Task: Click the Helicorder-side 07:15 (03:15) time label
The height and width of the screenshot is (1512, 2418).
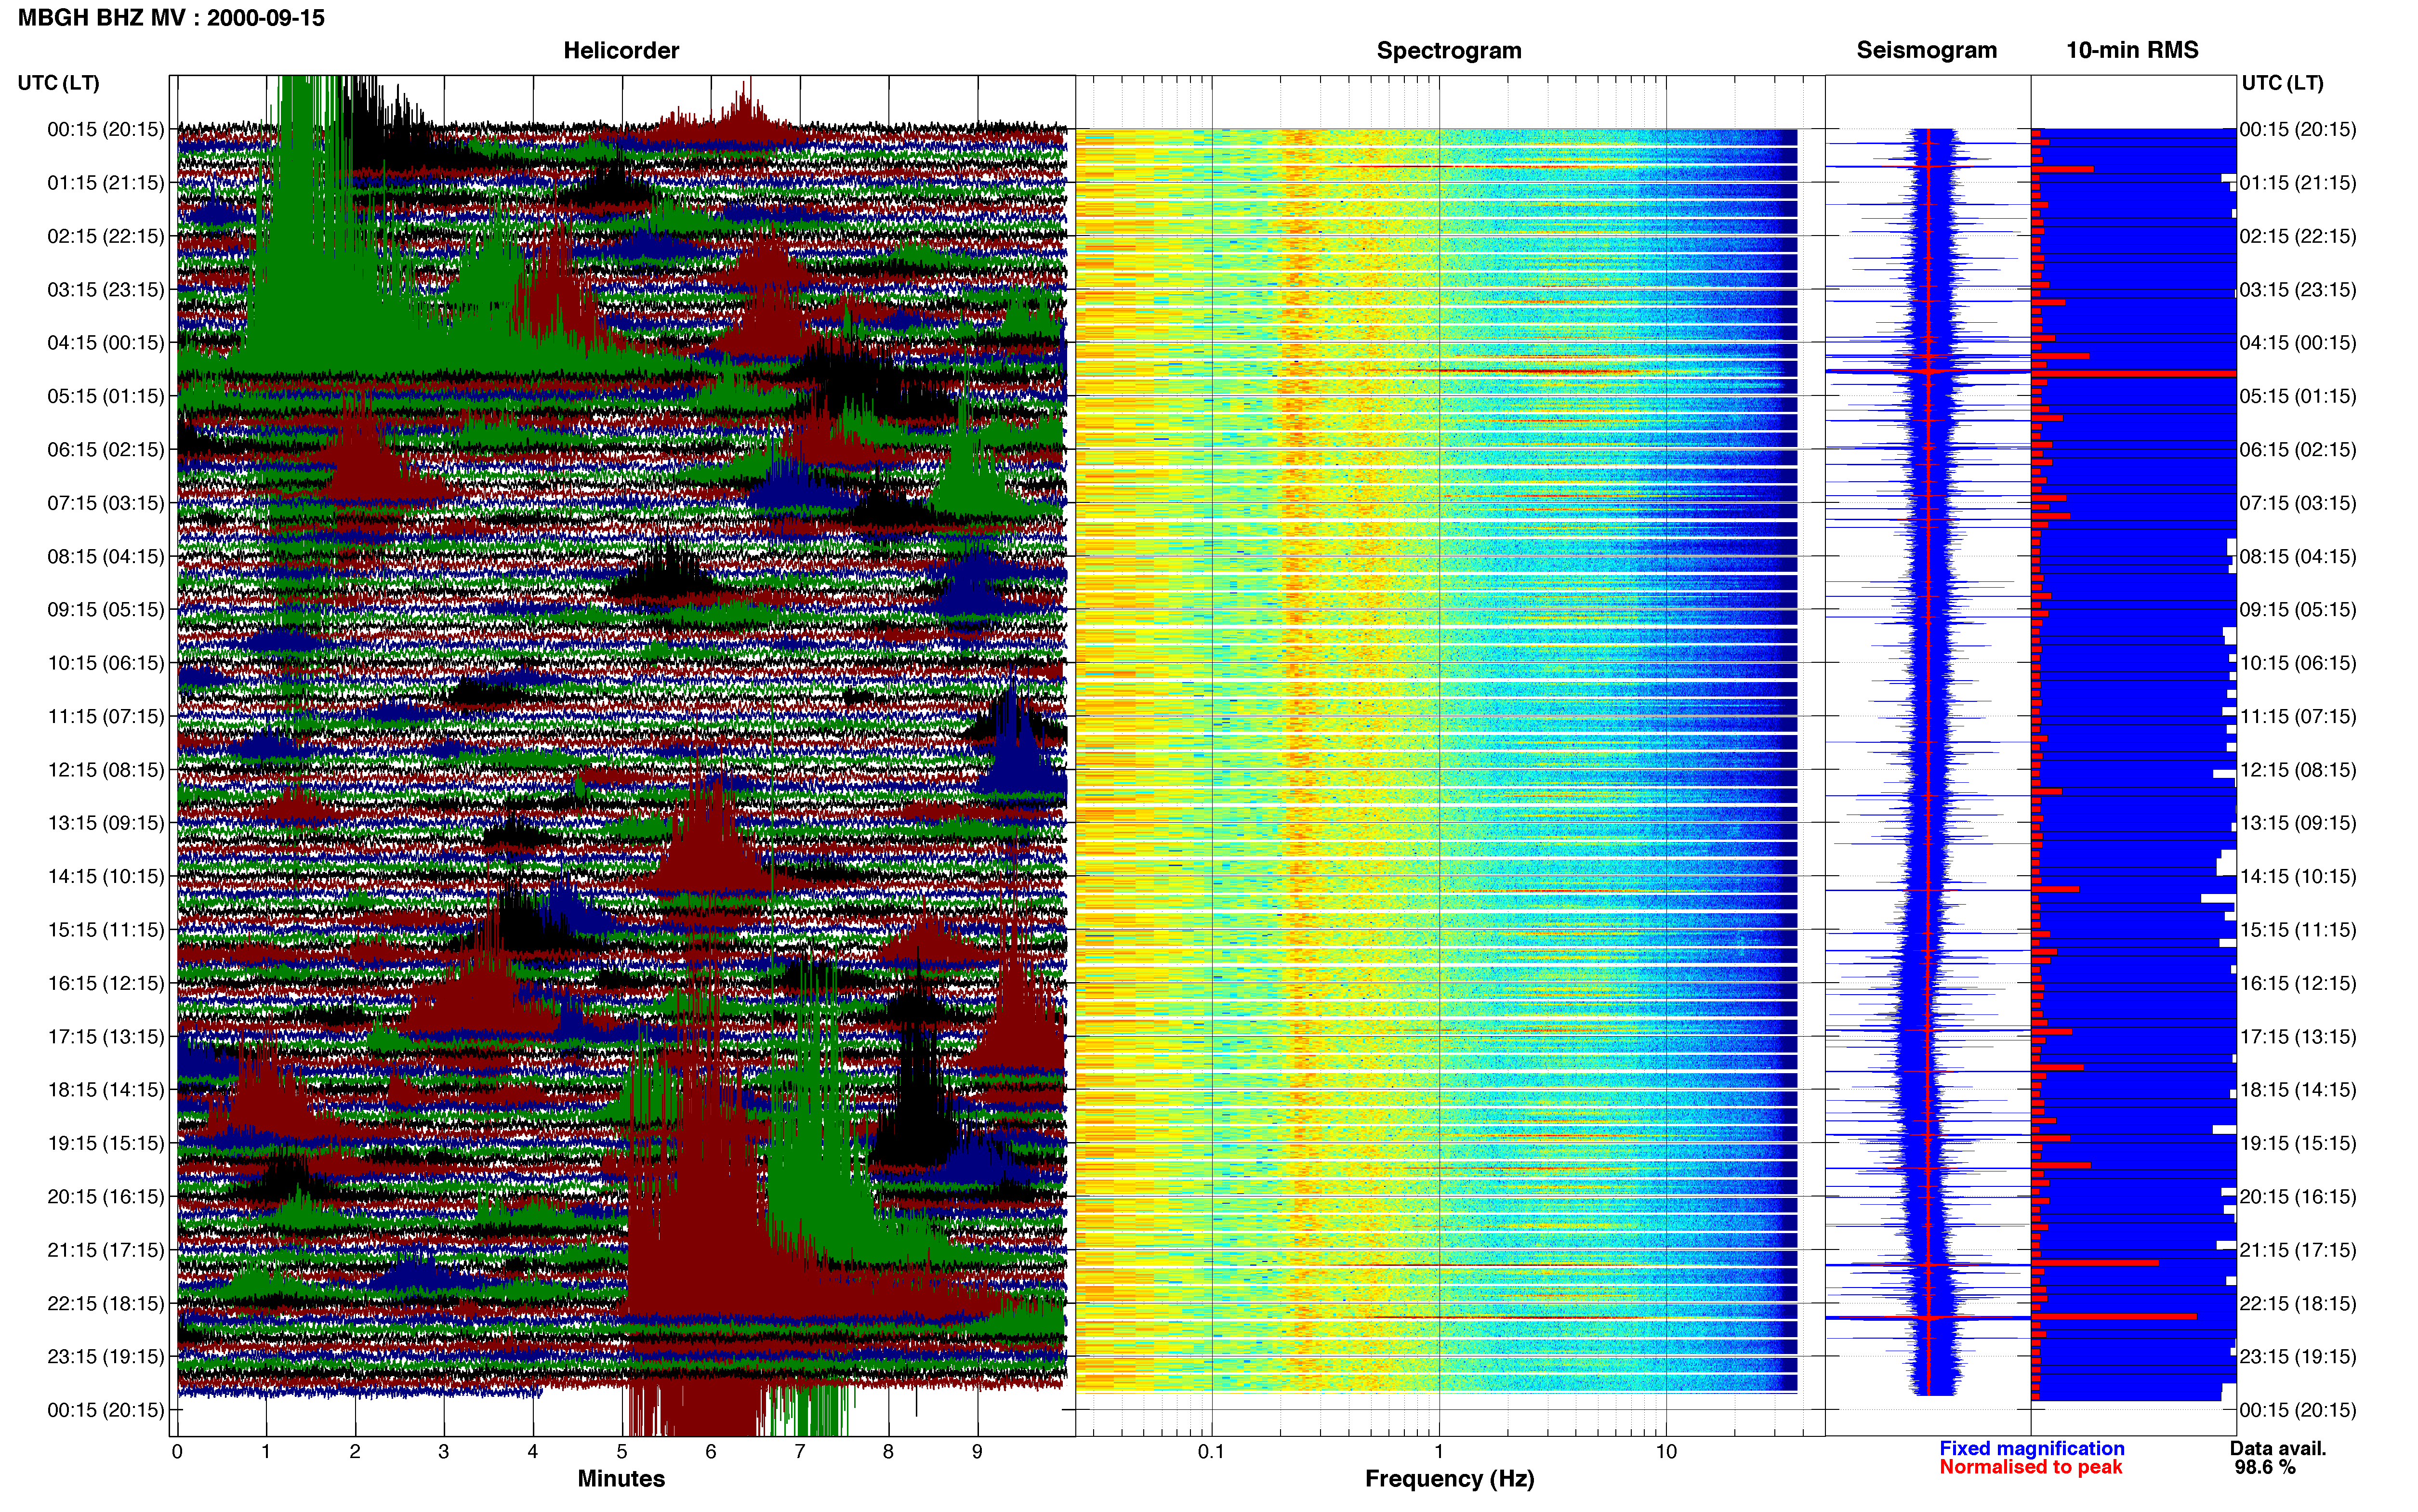Action: [106, 502]
